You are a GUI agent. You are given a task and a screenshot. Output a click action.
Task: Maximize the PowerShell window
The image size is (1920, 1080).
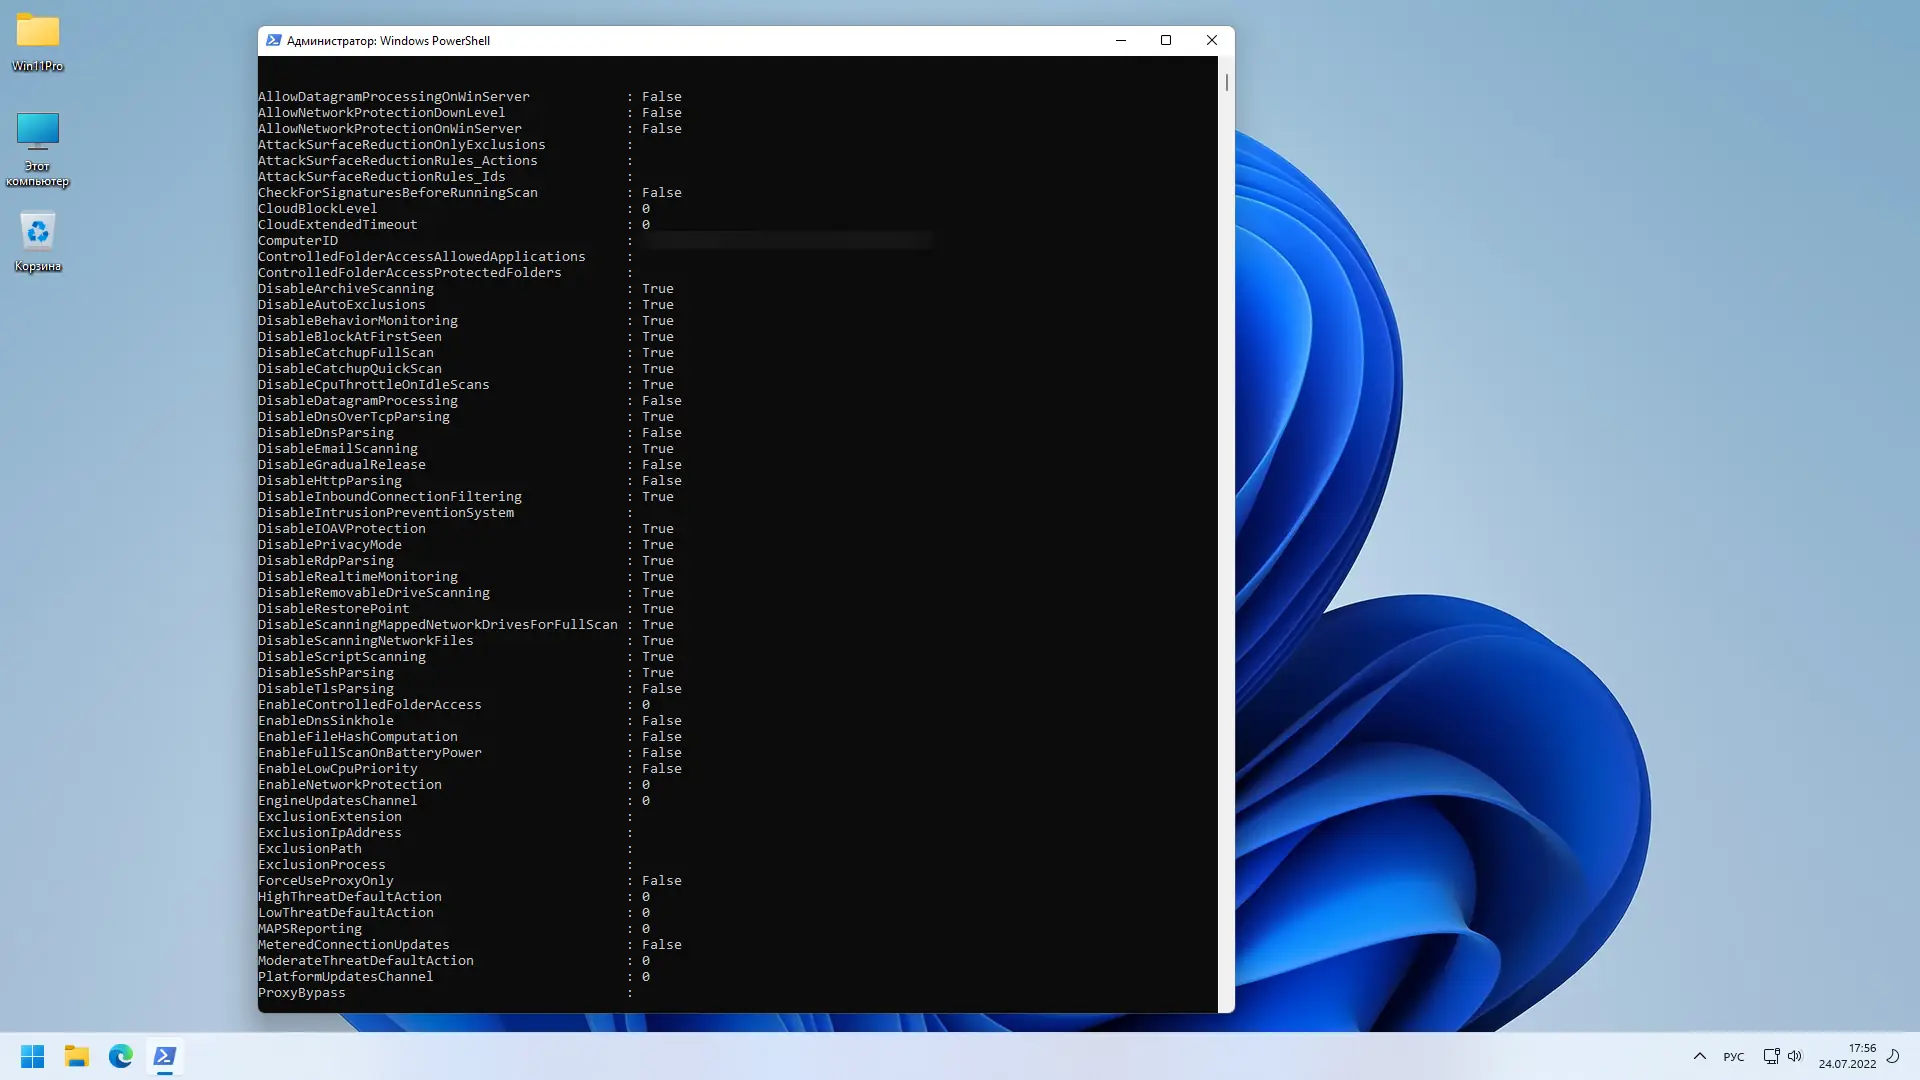click(1166, 41)
